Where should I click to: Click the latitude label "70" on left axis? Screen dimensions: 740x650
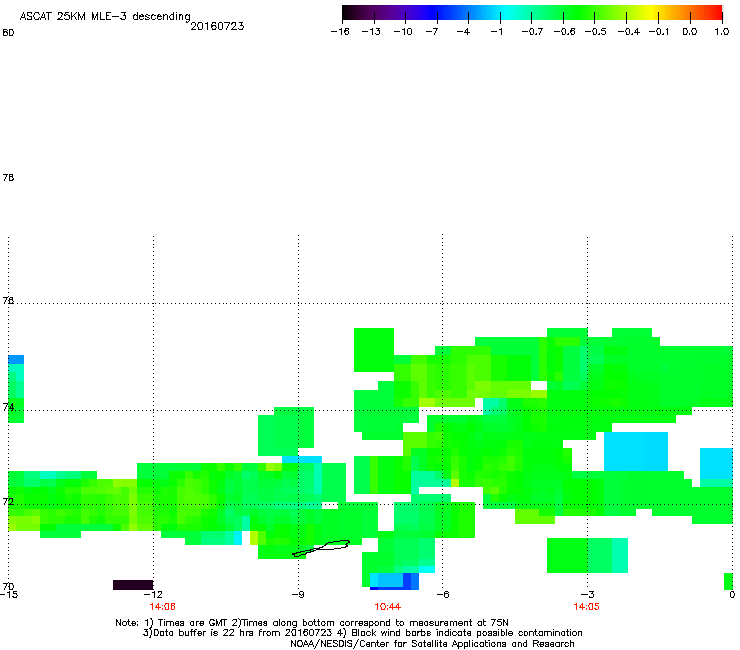[x=8, y=586]
